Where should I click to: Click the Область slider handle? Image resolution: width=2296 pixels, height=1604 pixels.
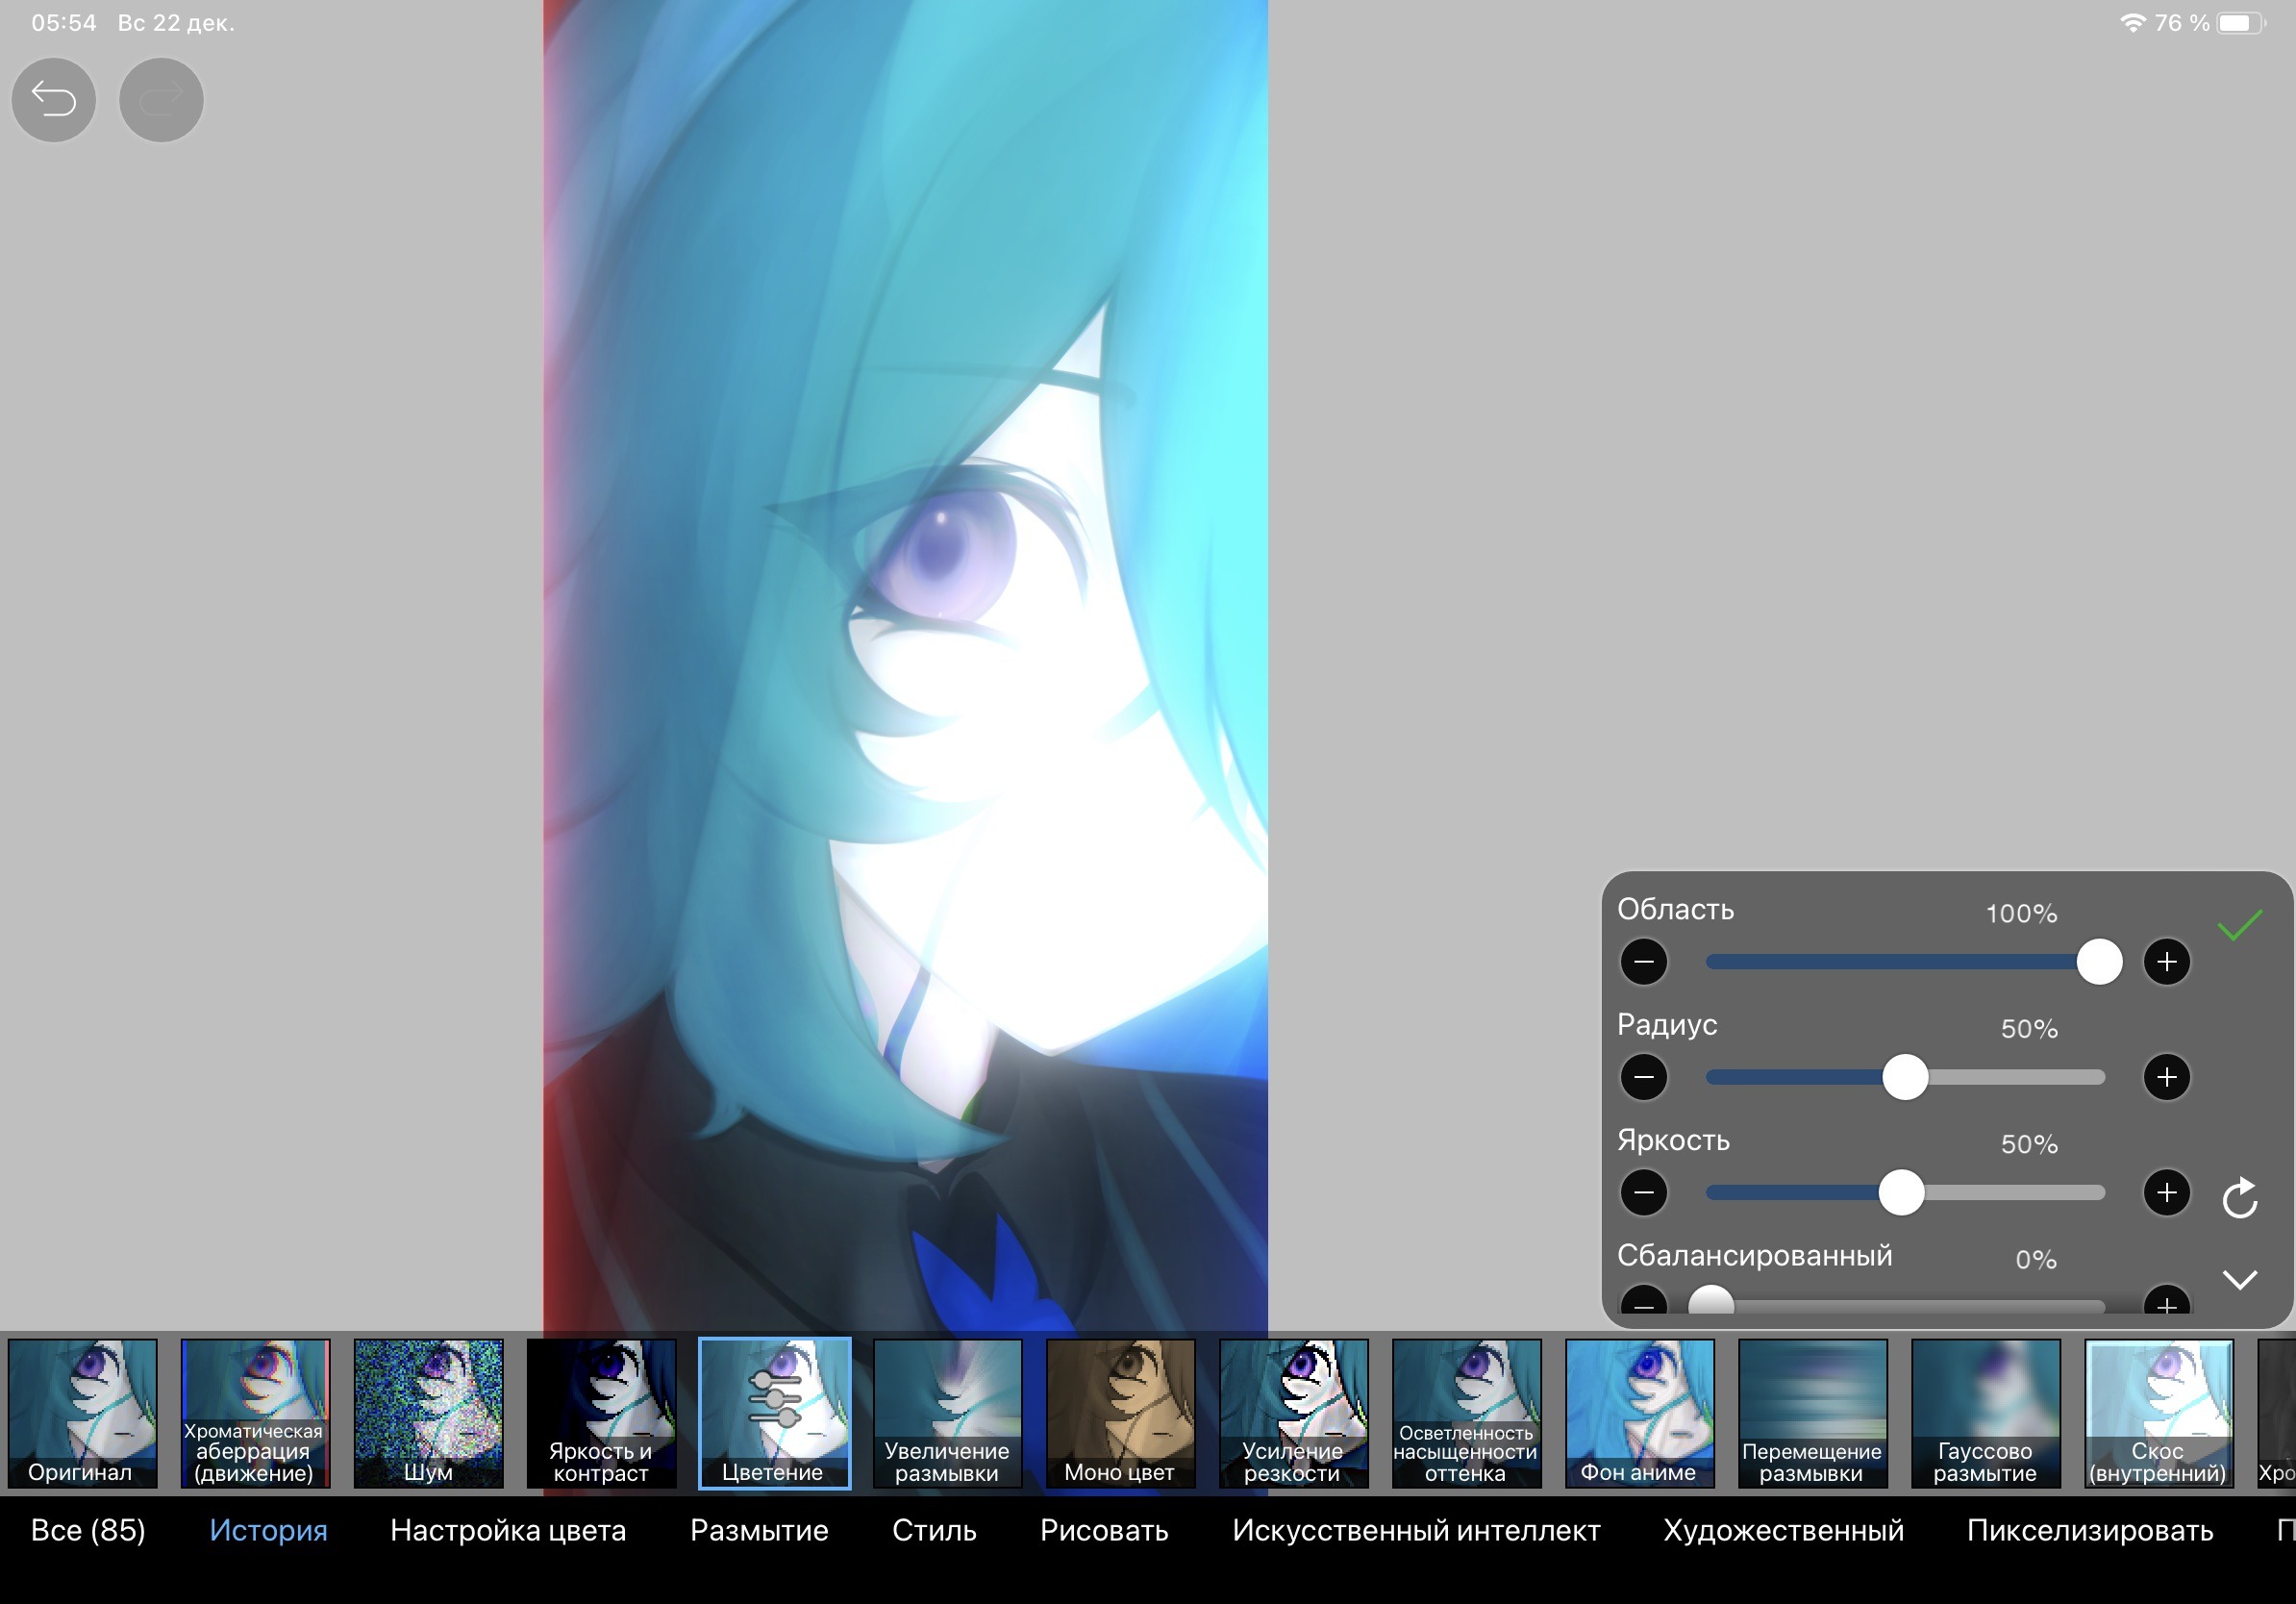[2099, 962]
